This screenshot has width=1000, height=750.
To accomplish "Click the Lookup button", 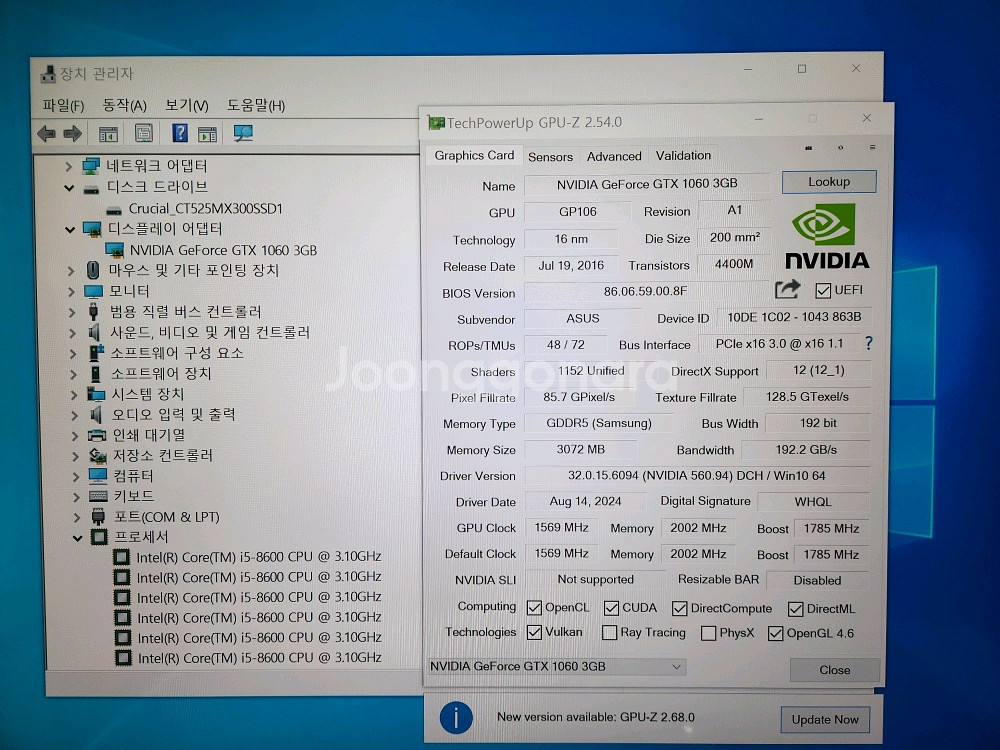I will (x=828, y=182).
